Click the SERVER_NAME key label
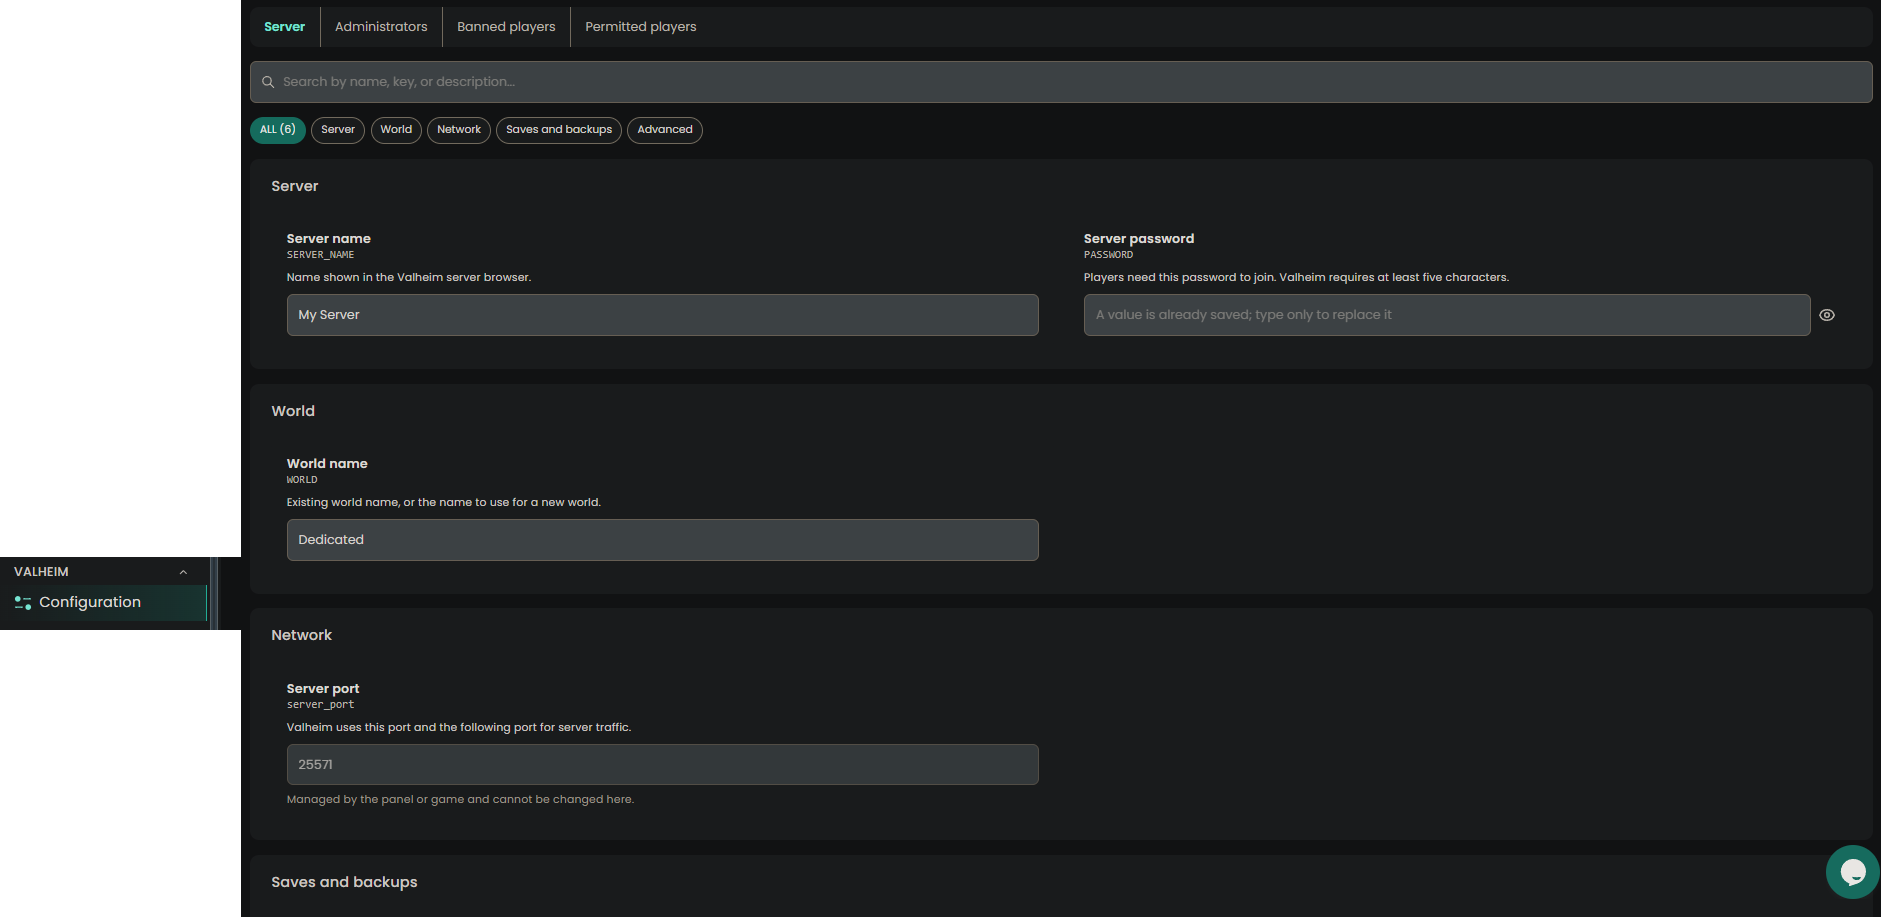 click(320, 255)
